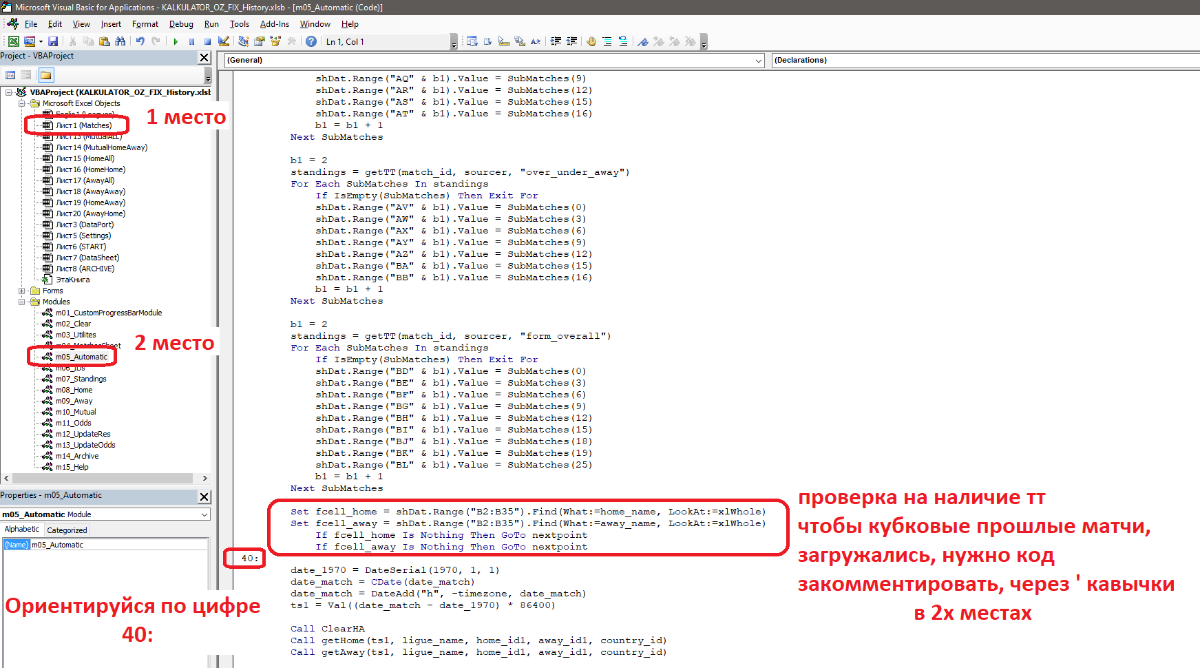Click View Code button in Project panel
Image resolution: width=1200 pixels, height=668 pixels.
(x=10, y=75)
